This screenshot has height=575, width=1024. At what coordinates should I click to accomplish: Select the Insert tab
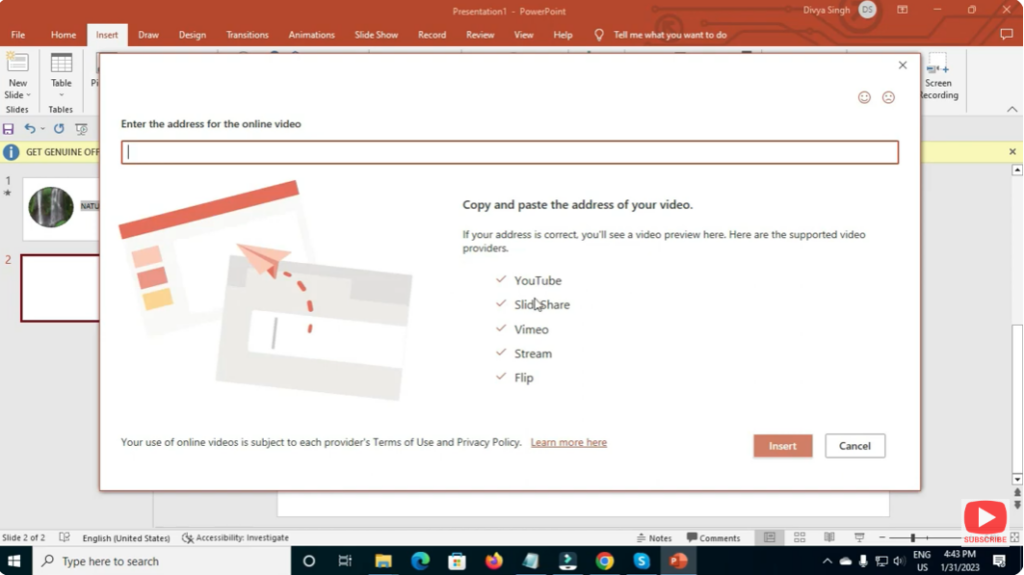coord(107,35)
